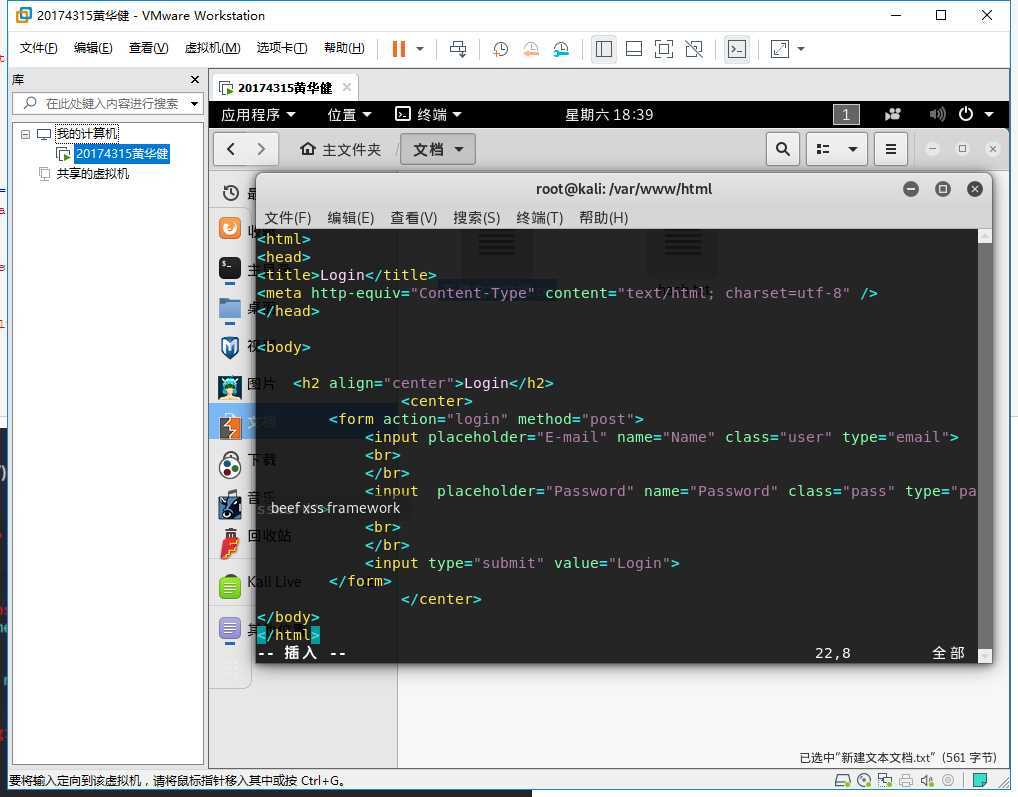Pause the virtual machine from VMware toolbar
1018x797 pixels.
click(x=399, y=49)
